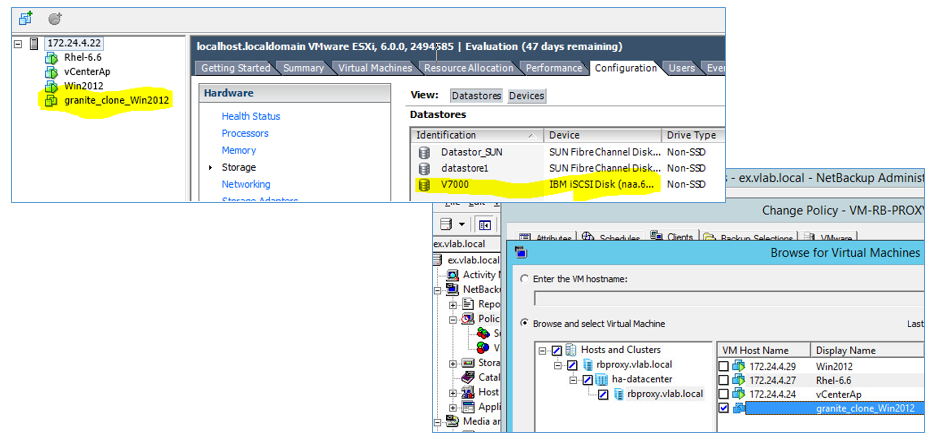Click the VM icon in the 172.24.4.29 row
Screen dimensions: 938x441
point(738,366)
